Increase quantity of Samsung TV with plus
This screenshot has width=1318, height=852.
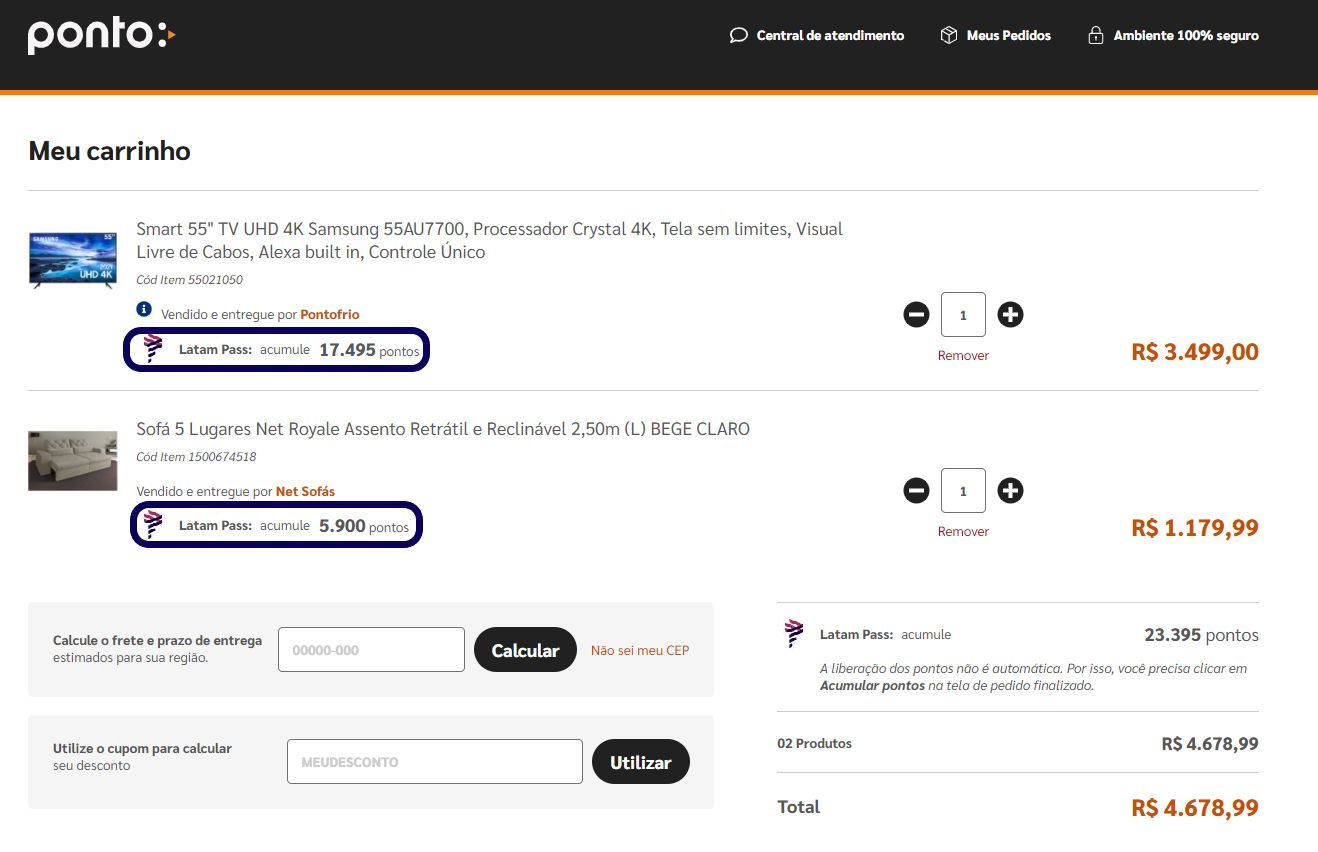[x=1010, y=315]
